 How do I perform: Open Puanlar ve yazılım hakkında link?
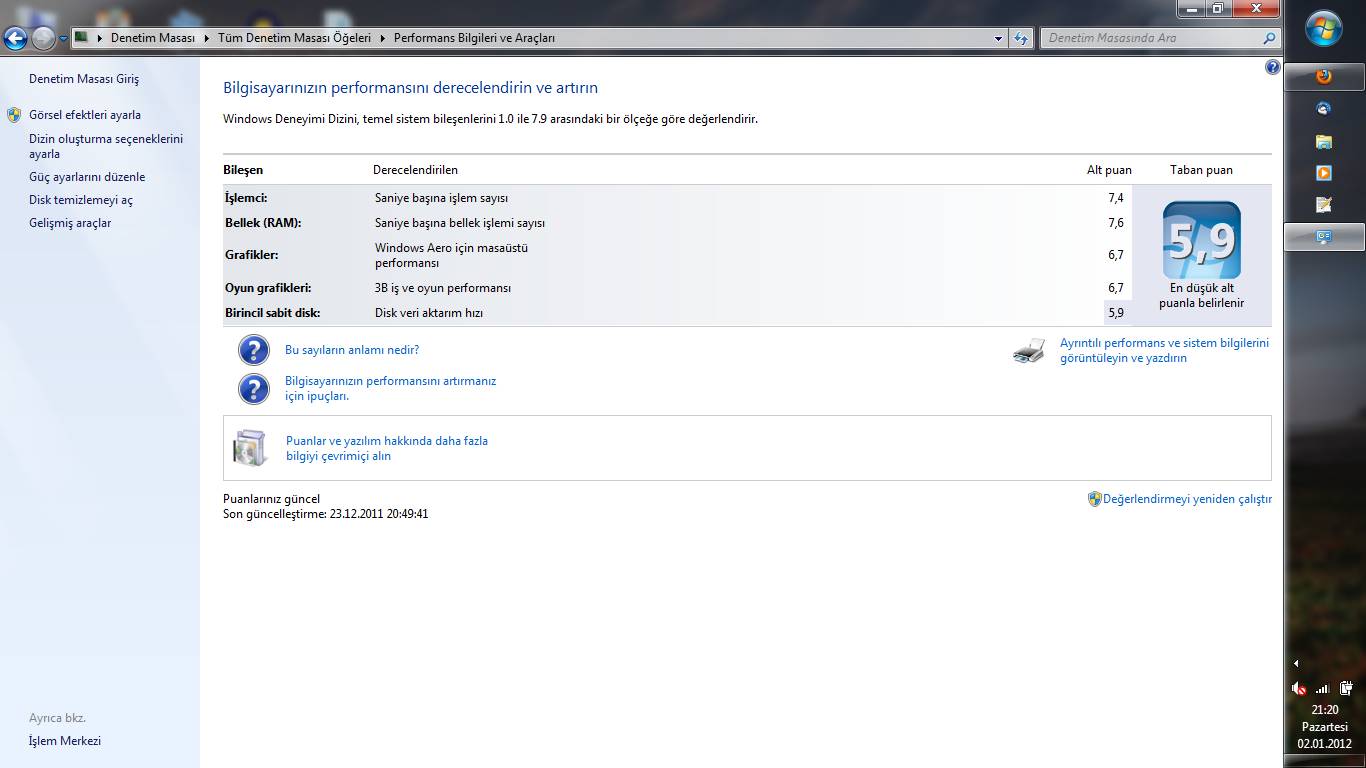coord(387,448)
